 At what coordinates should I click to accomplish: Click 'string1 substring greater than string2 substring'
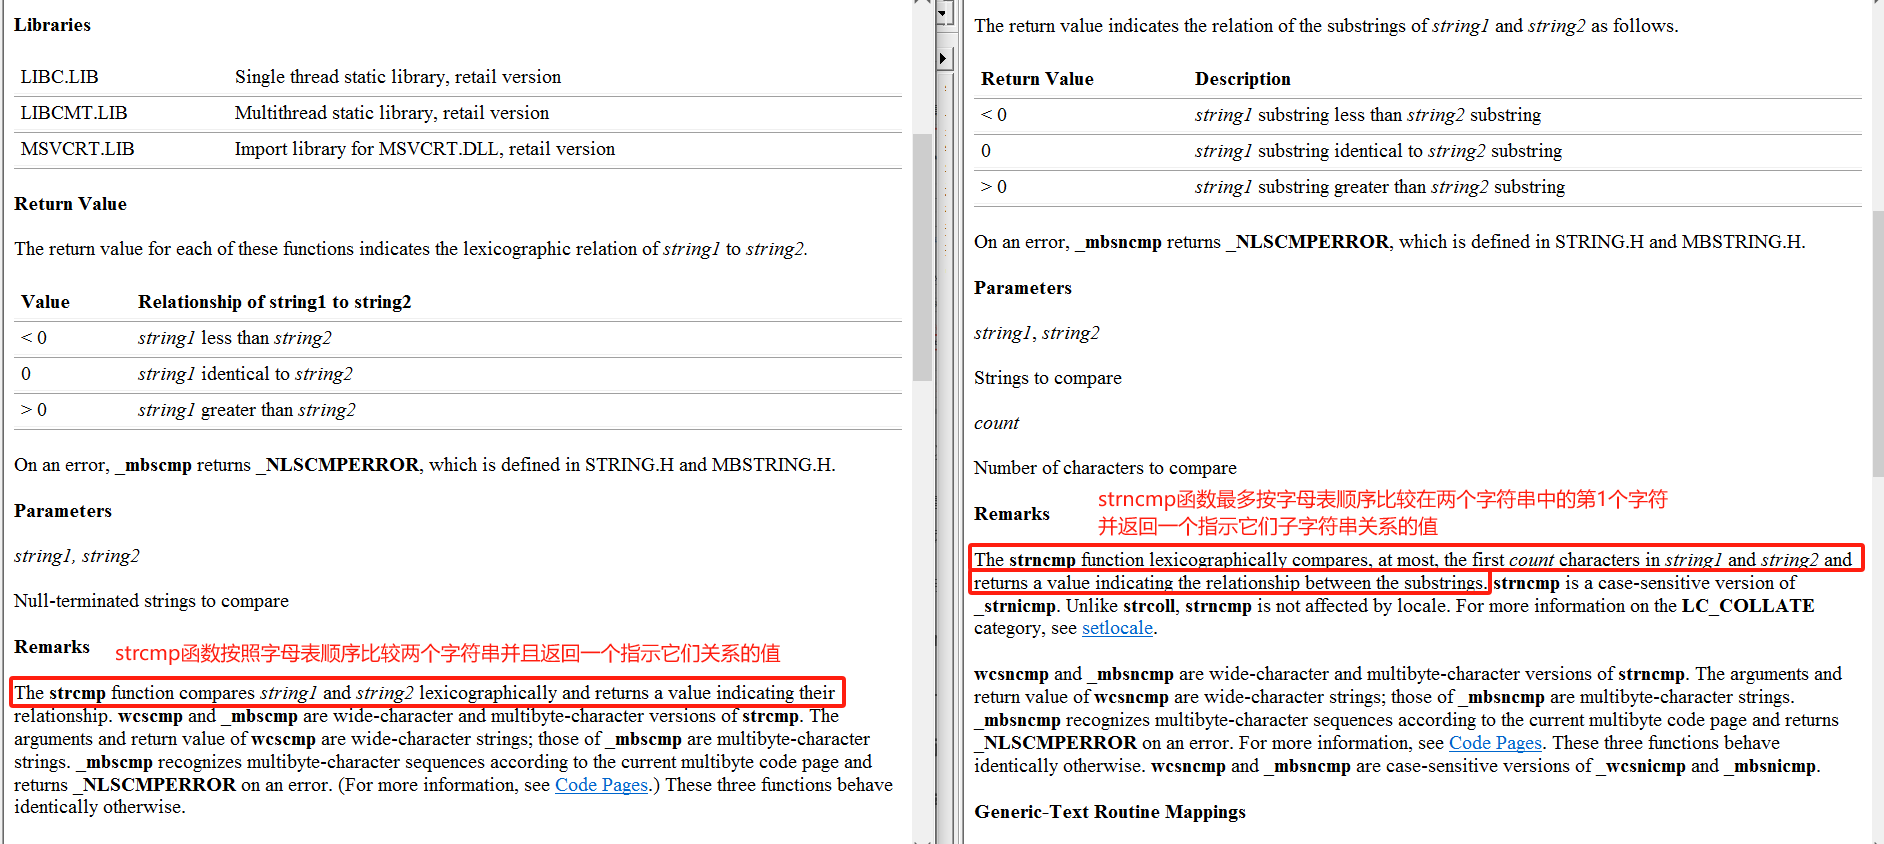click(1380, 187)
